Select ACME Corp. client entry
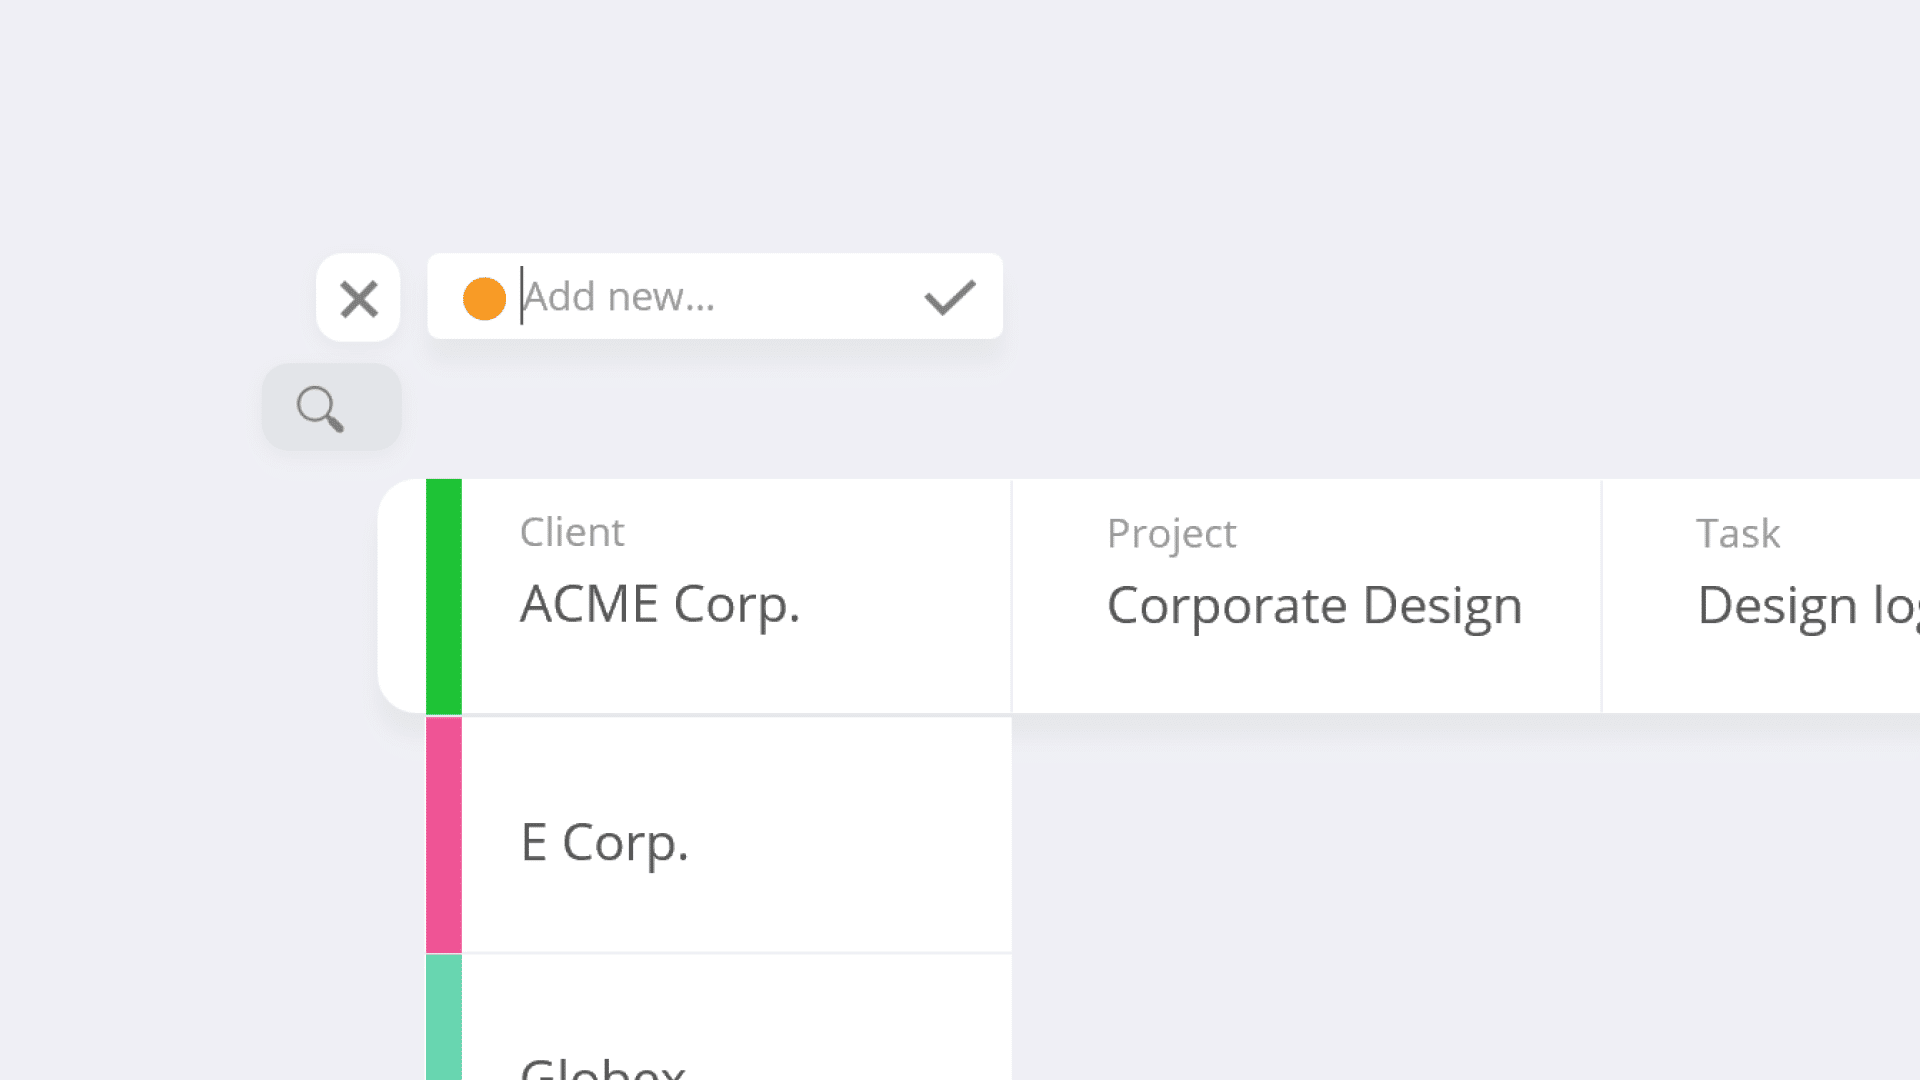 pyautogui.click(x=719, y=596)
